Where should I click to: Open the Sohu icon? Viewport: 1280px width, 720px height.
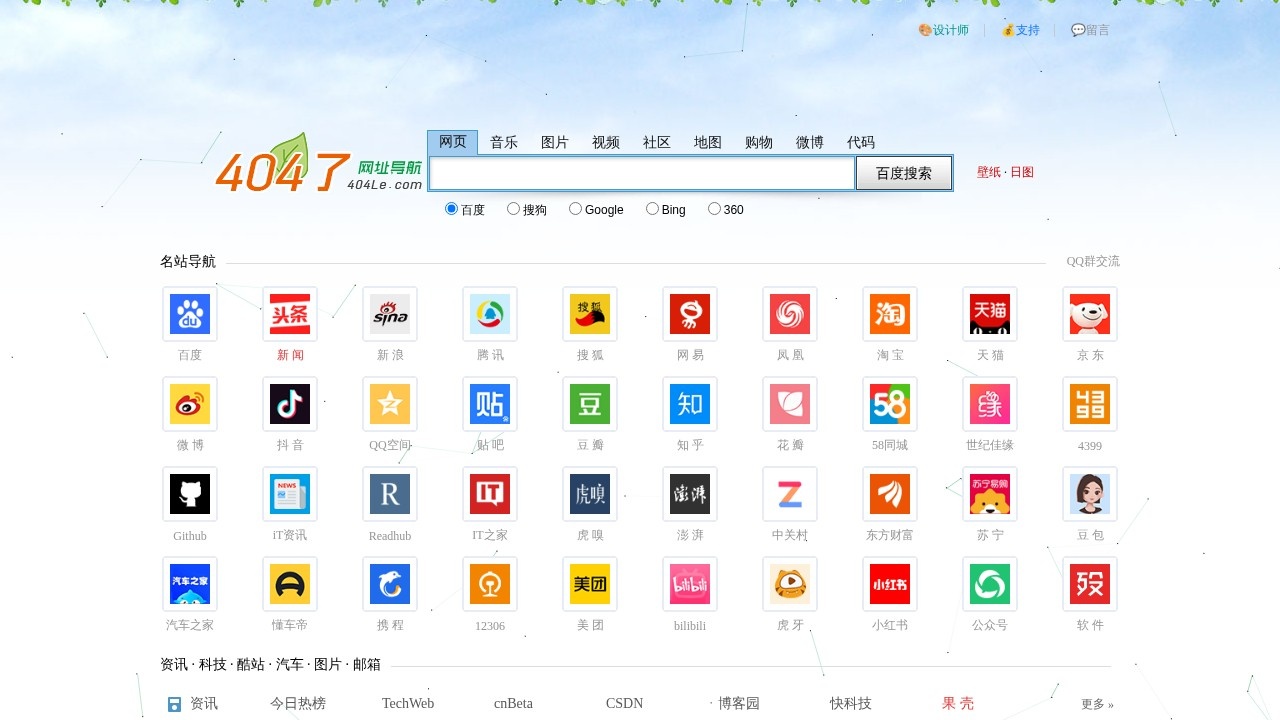(590, 314)
